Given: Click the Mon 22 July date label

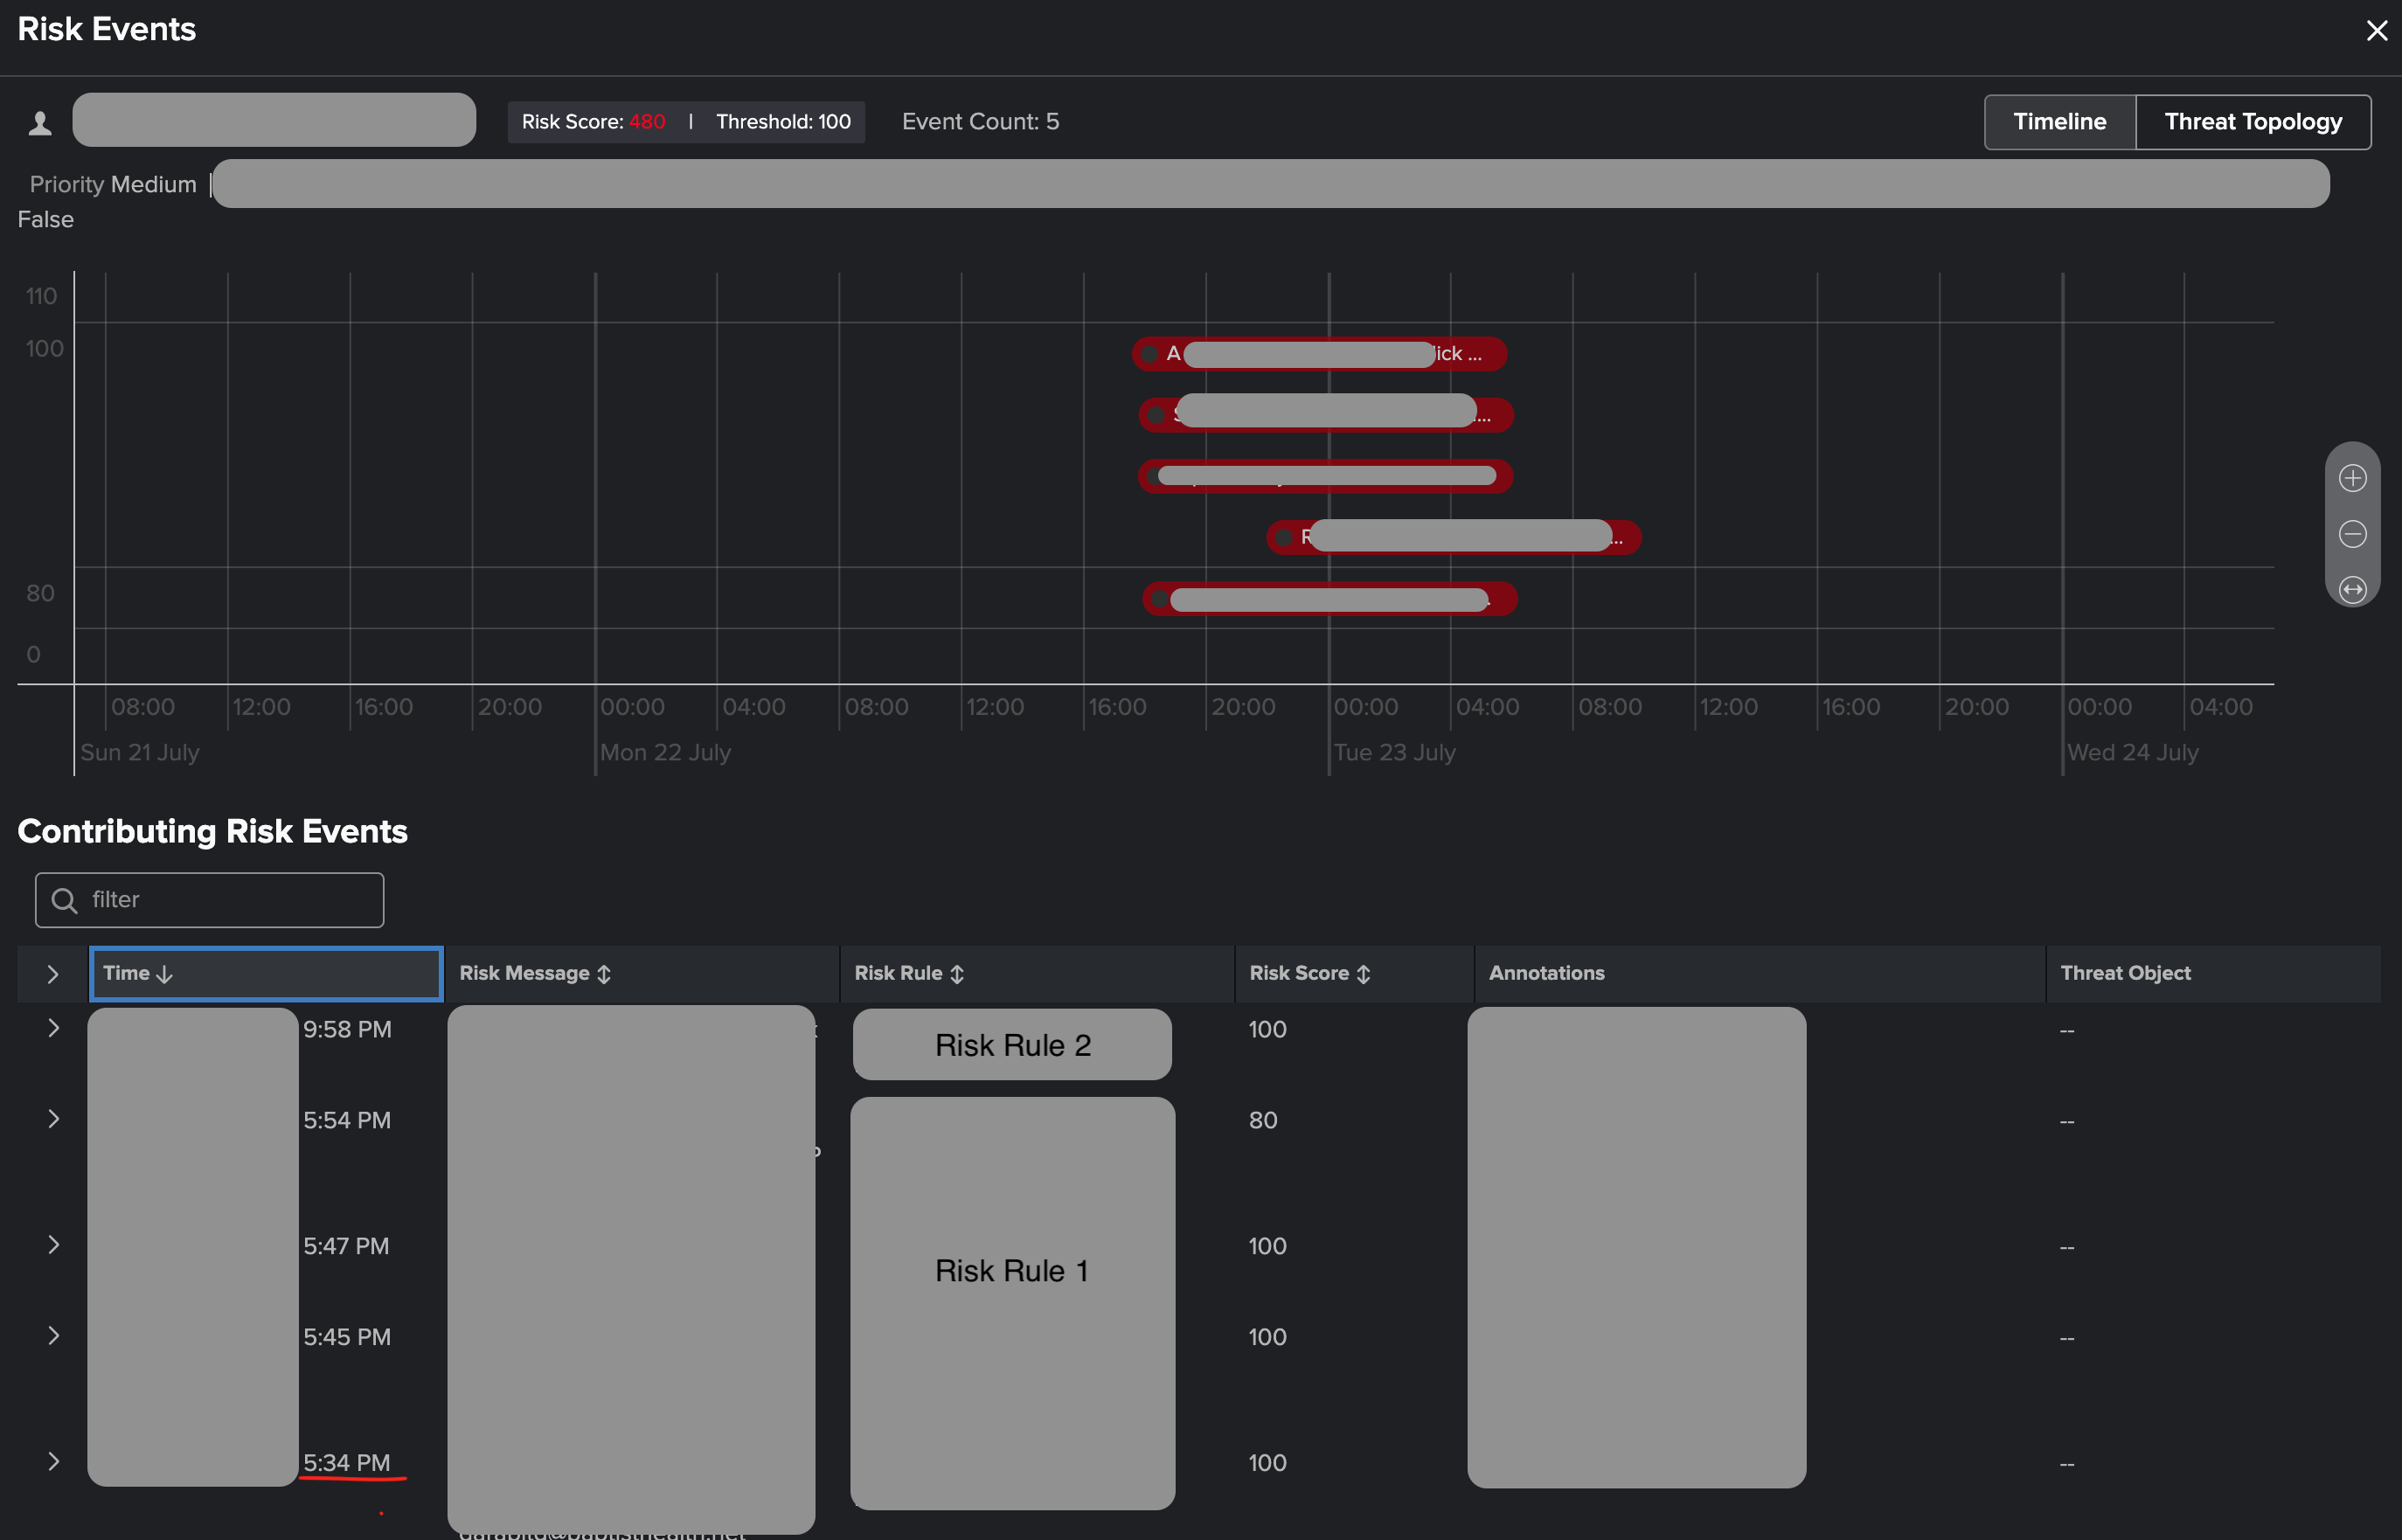Looking at the screenshot, I should (665, 752).
